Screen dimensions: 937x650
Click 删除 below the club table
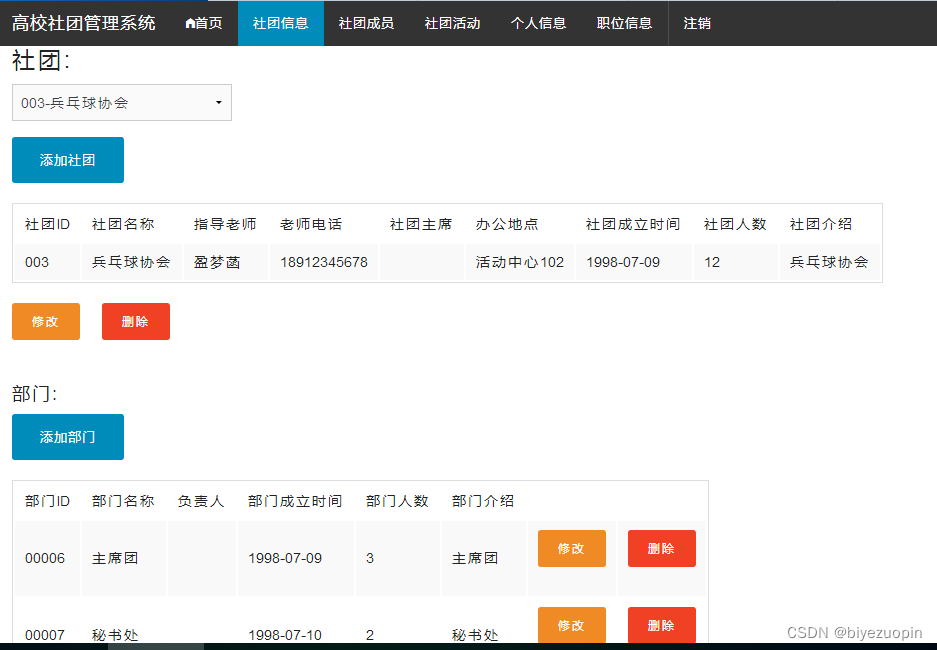click(136, 321)
